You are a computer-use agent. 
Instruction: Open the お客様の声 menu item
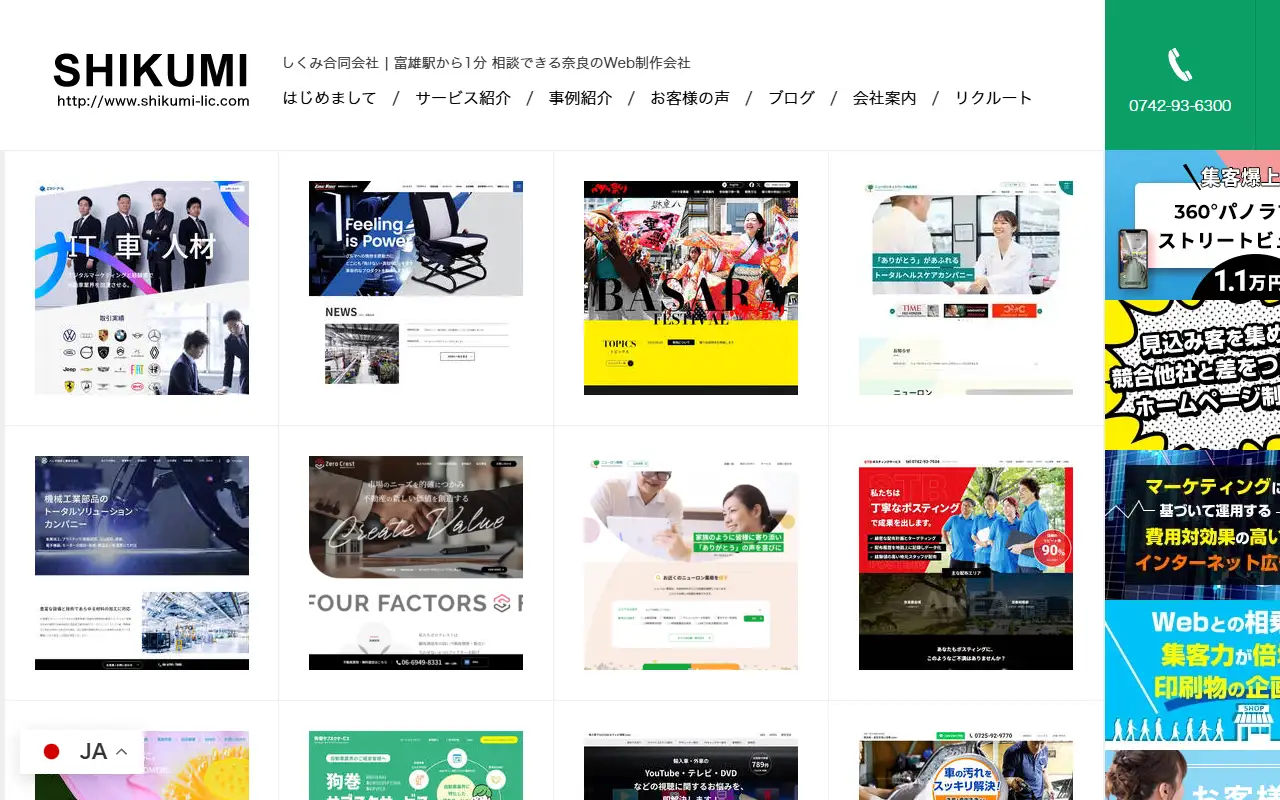pos(690,98)
